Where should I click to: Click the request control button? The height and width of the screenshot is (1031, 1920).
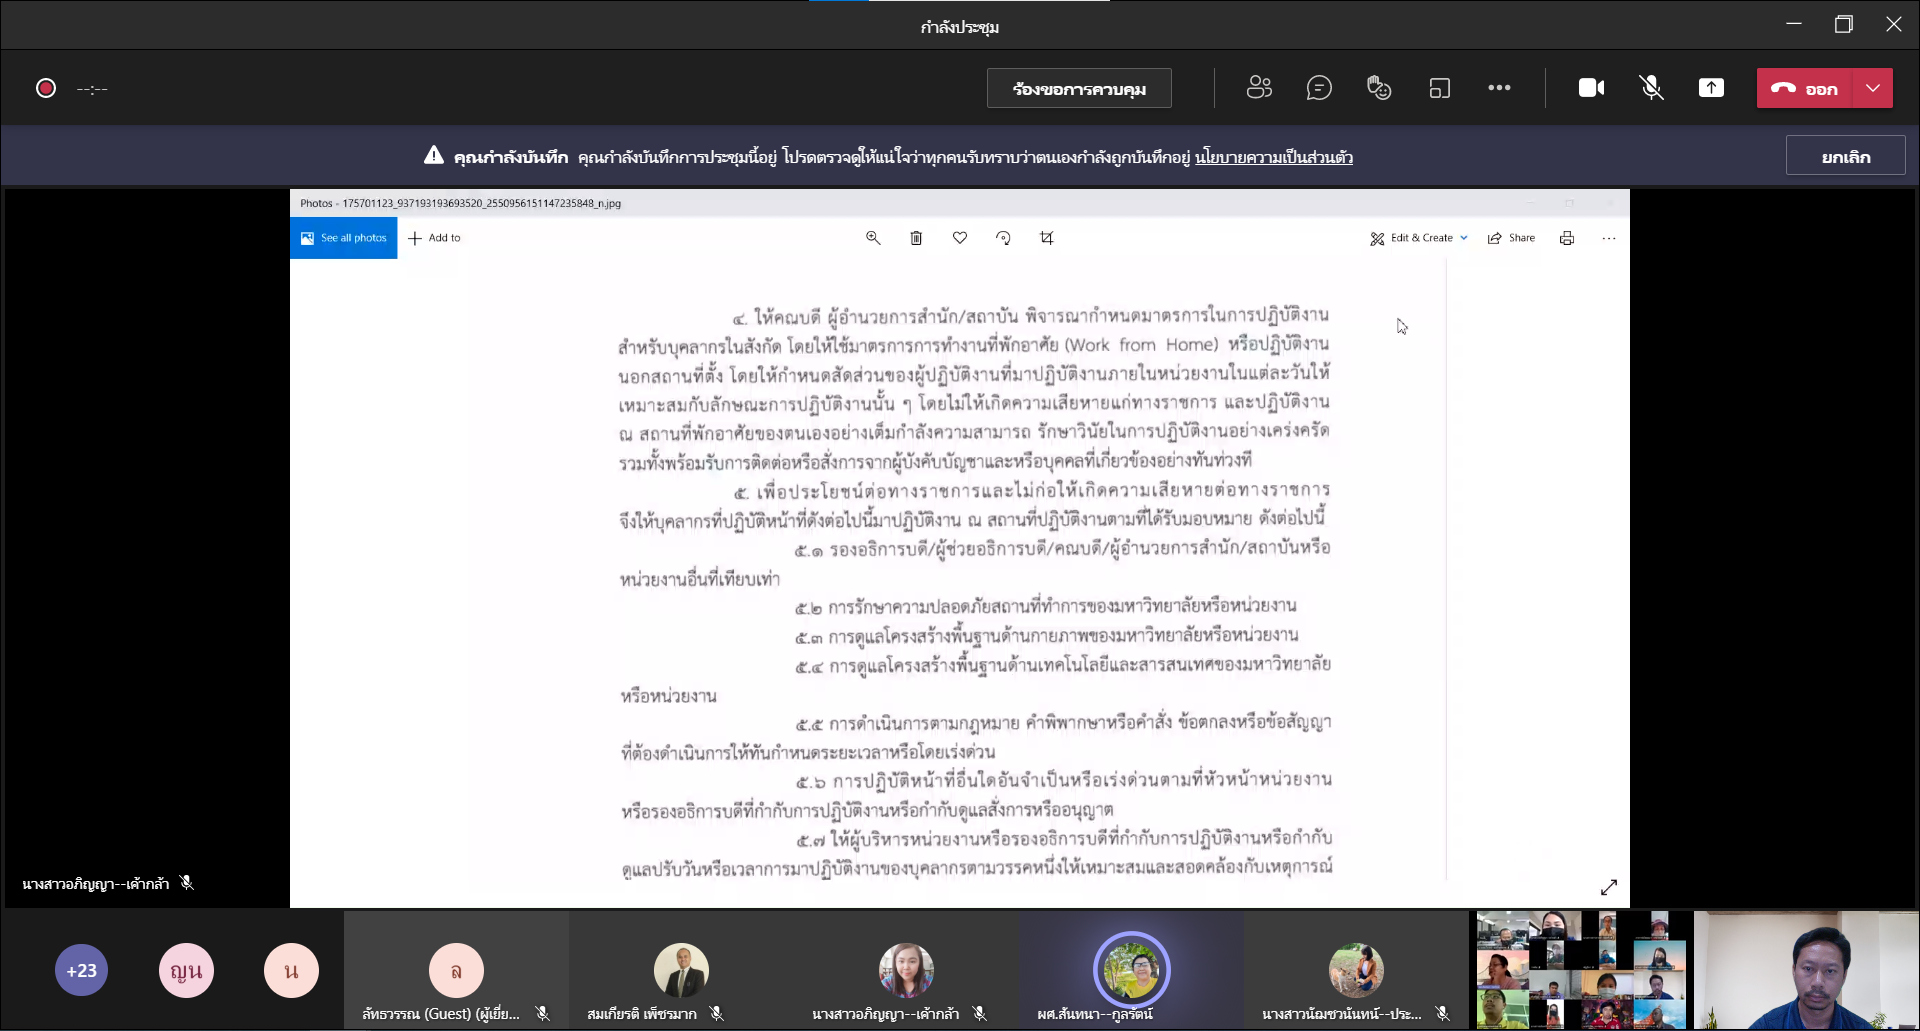point(1079,88)
